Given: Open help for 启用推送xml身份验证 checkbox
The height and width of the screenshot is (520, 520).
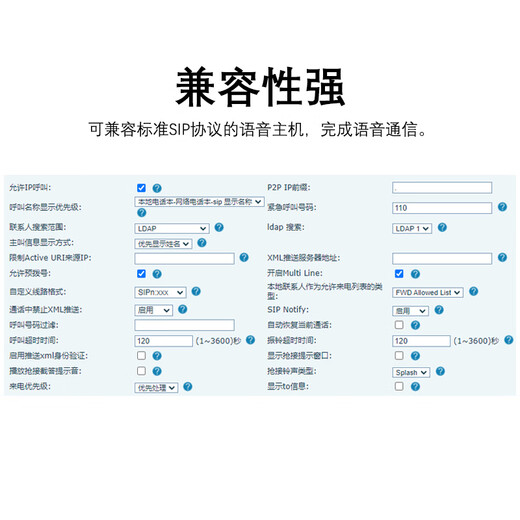Looking at the screenshot, I should (x=157, y=356).
